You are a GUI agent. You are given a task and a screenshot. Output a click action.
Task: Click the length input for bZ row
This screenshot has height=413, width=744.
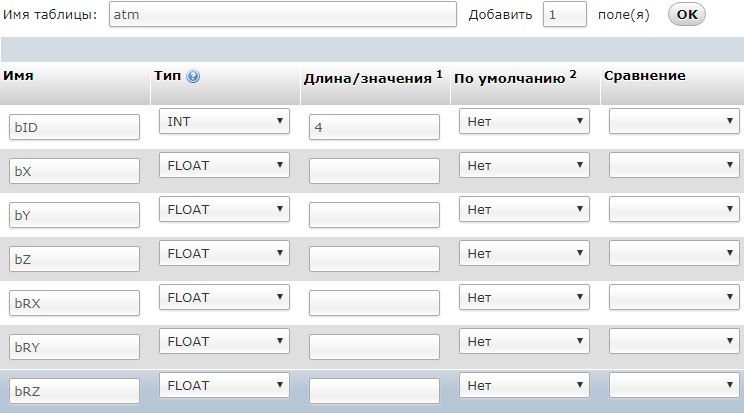pyautogui.click(x=374, y=259)
